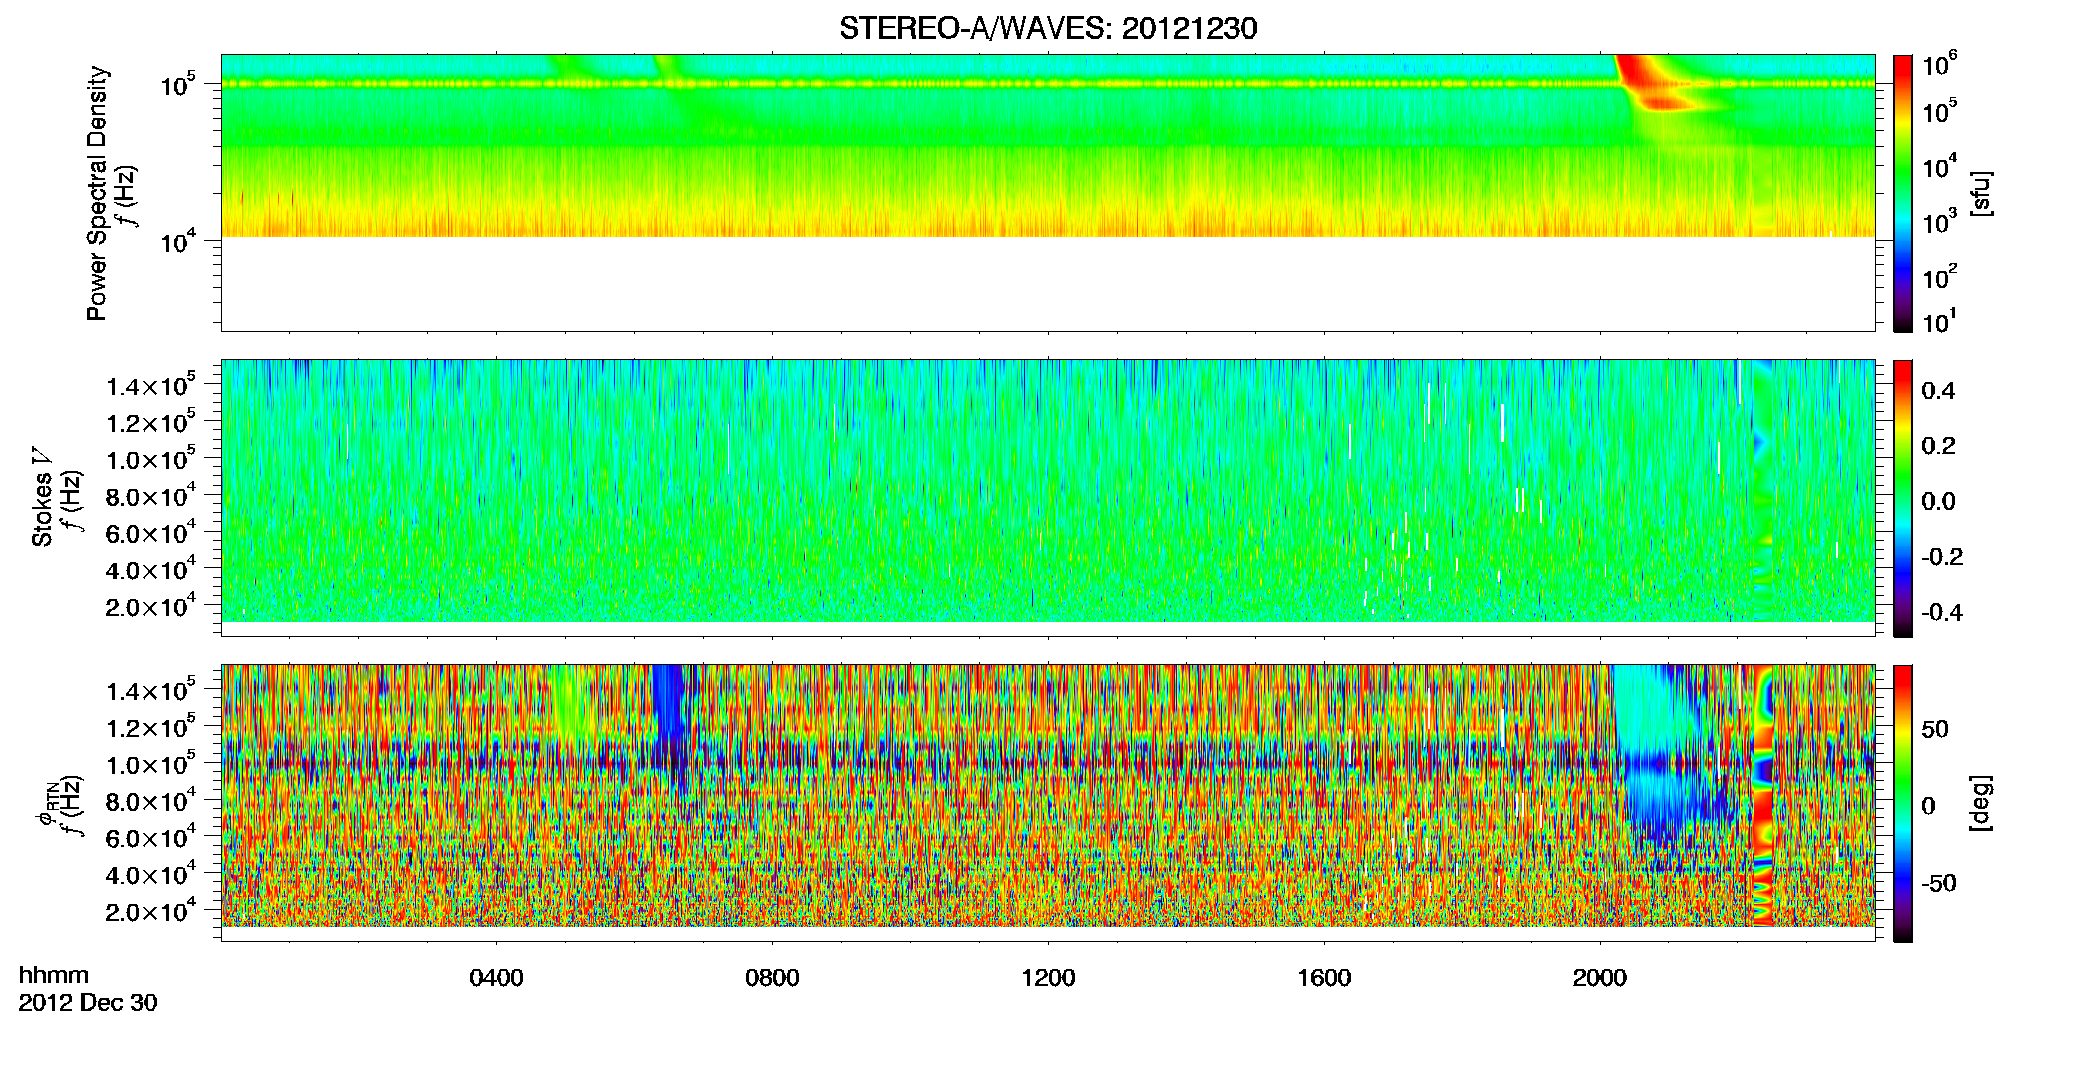
Task: Select the 2000 time axis label
Action: pyautogui.click(x=1600, y=977)
